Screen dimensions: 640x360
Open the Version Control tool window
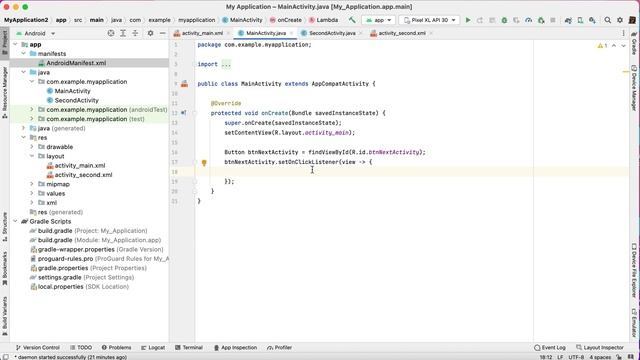[x=38, y=348]
